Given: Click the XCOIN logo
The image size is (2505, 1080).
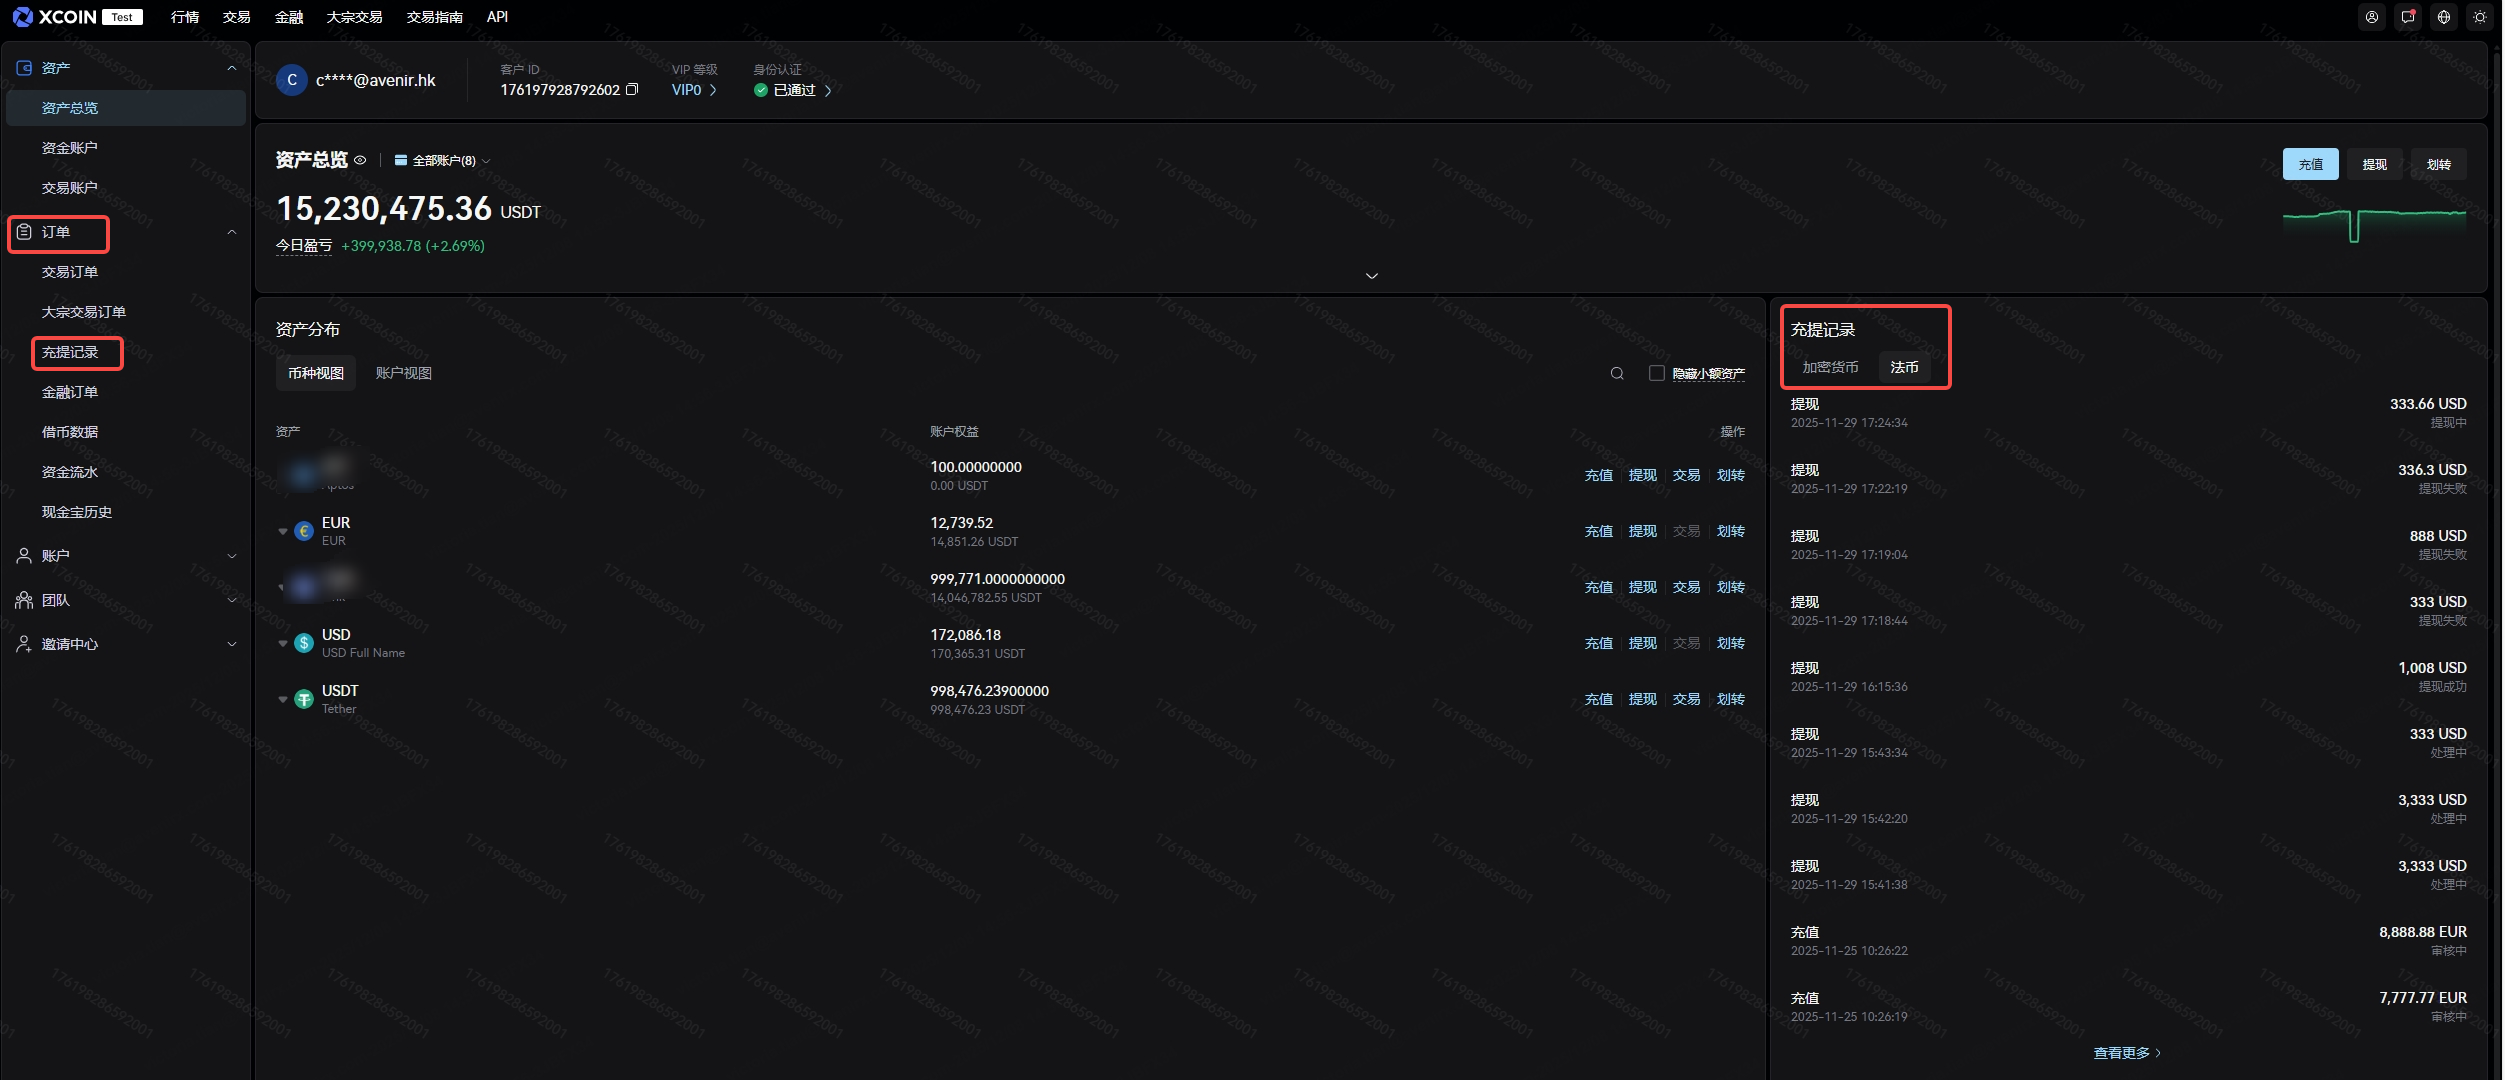Looking at the screenshot, I should point(55,17).
